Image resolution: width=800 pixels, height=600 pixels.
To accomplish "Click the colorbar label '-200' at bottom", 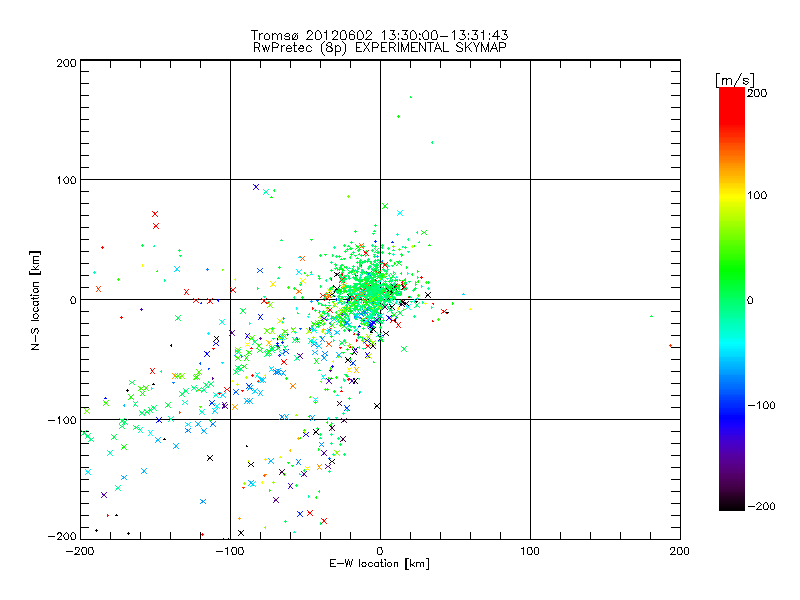I will tap(761, 506).
